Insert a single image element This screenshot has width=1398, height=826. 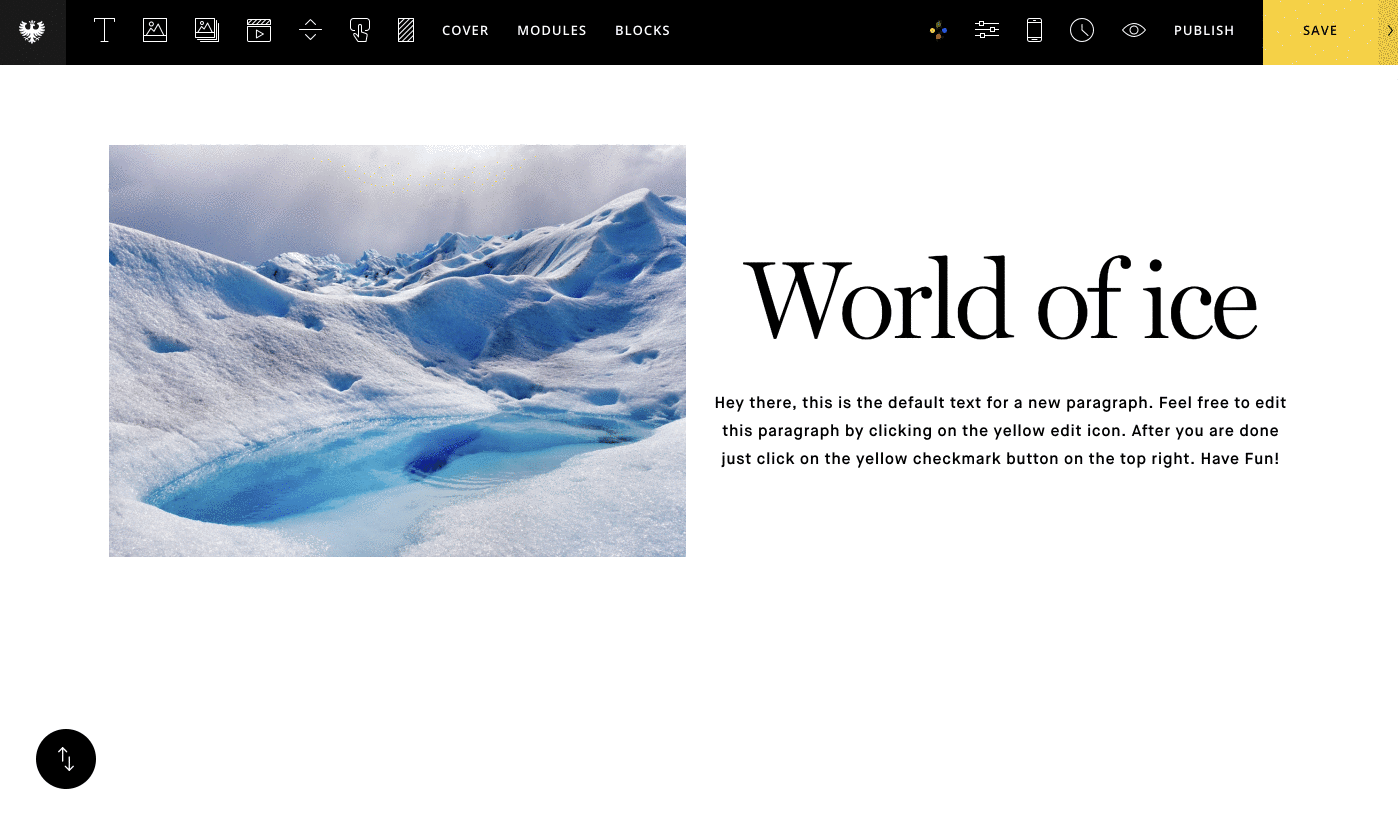155,31
